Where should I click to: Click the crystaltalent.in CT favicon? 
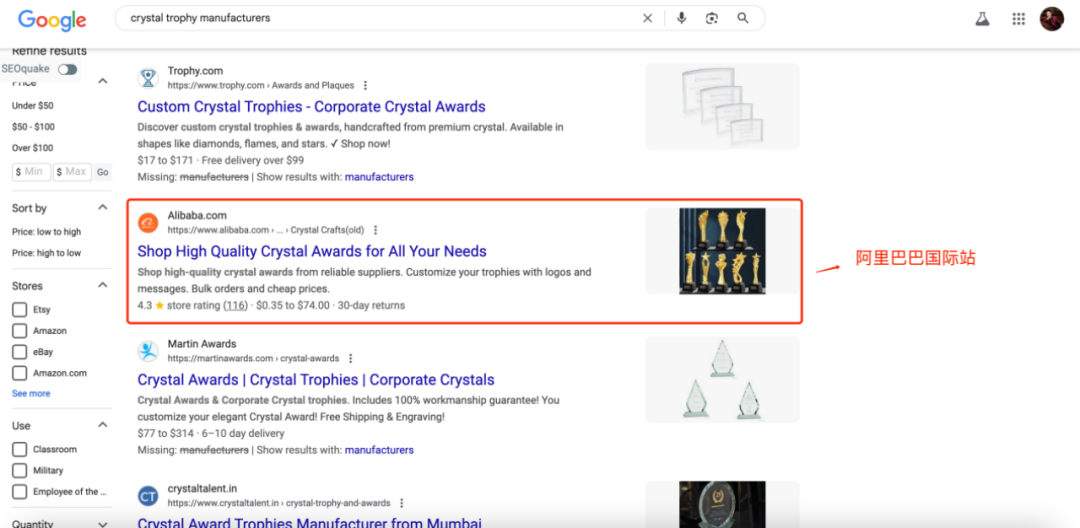(x=147, y=496)
